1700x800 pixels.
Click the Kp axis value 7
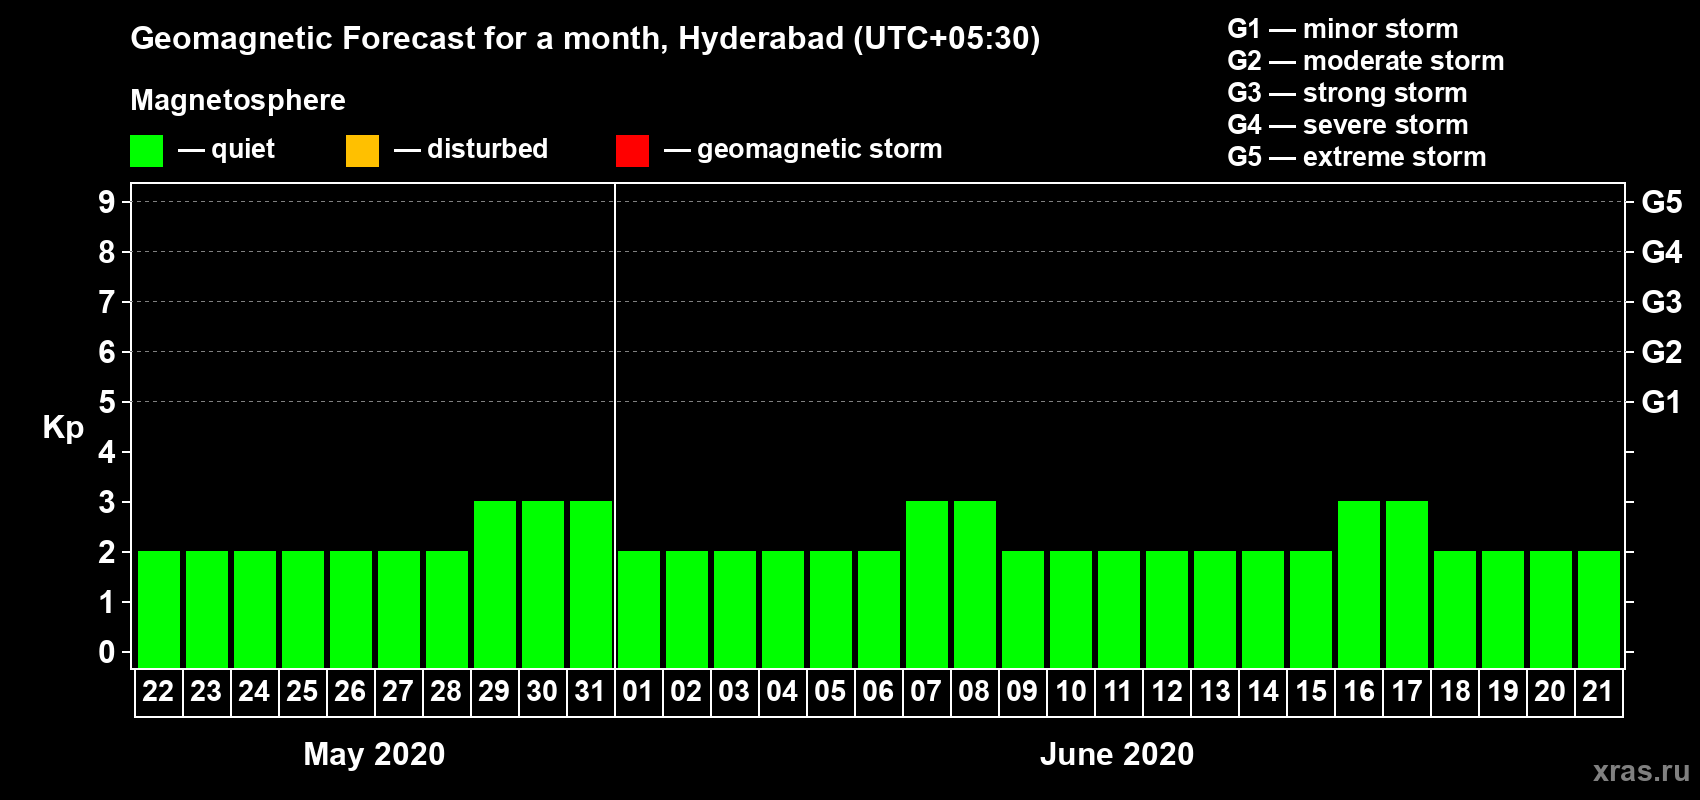pos(107,302)
